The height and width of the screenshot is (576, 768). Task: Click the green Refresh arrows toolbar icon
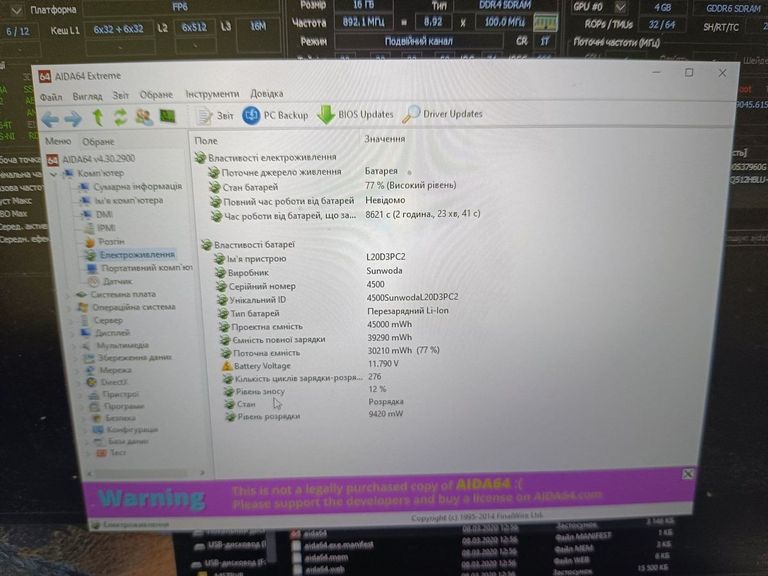pyautogui.click(x=120, y=117)
